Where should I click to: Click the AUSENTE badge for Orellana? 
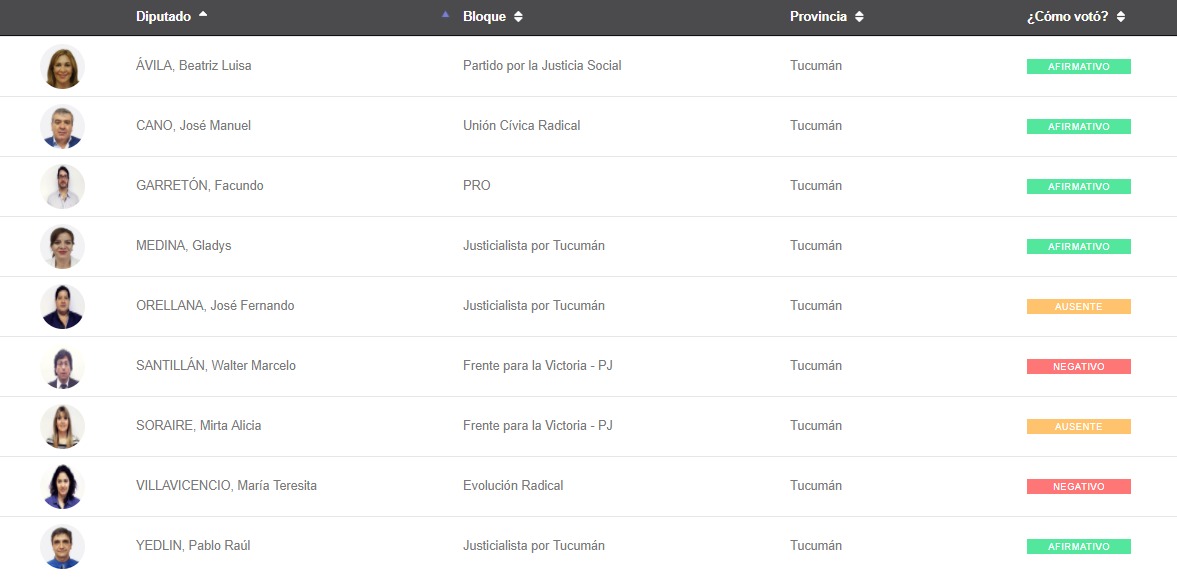(1079, 306)
